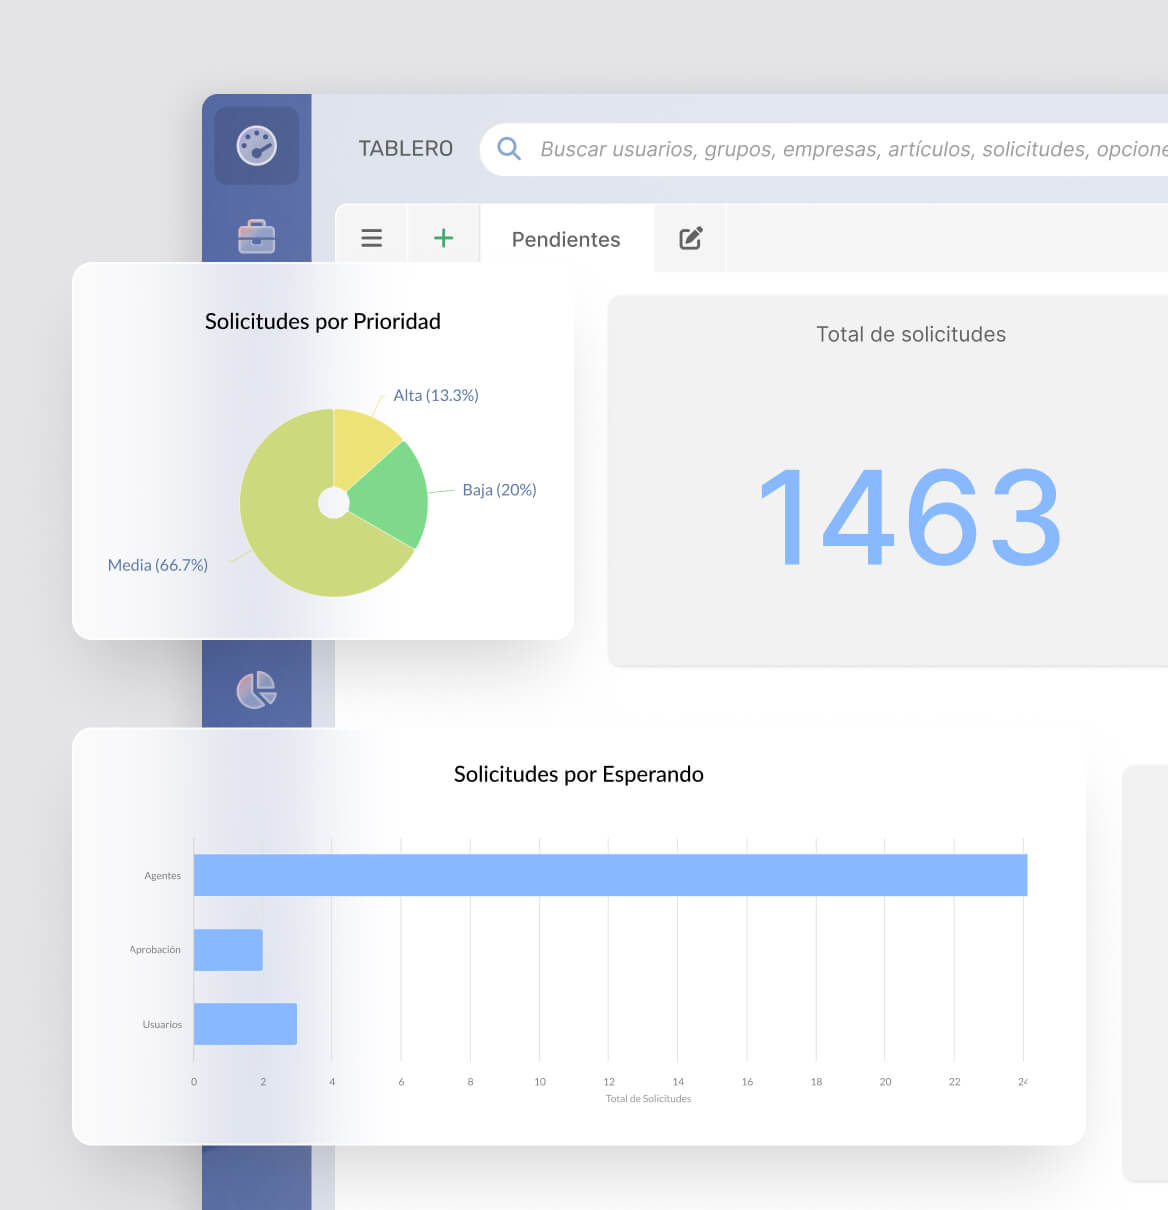
Task: Open the Tablero dashboard via speedometer icon
Action: 256,146
